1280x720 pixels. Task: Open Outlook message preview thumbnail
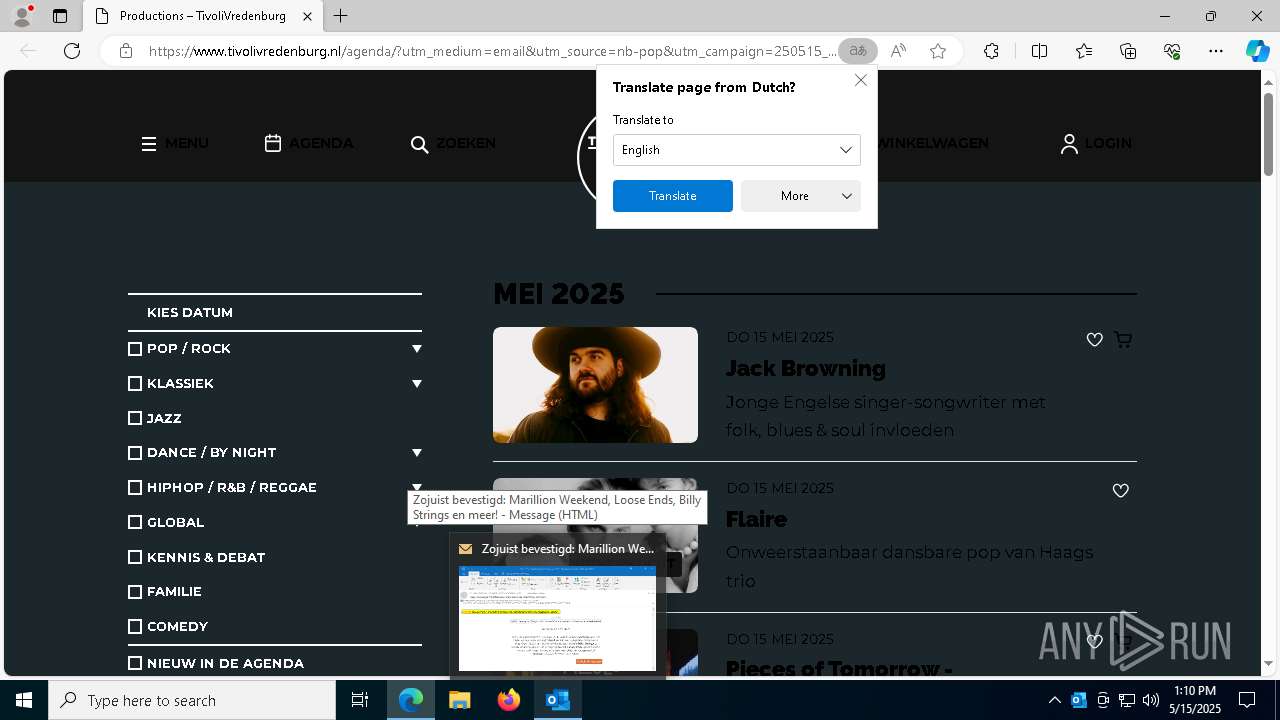coord(557,618)
